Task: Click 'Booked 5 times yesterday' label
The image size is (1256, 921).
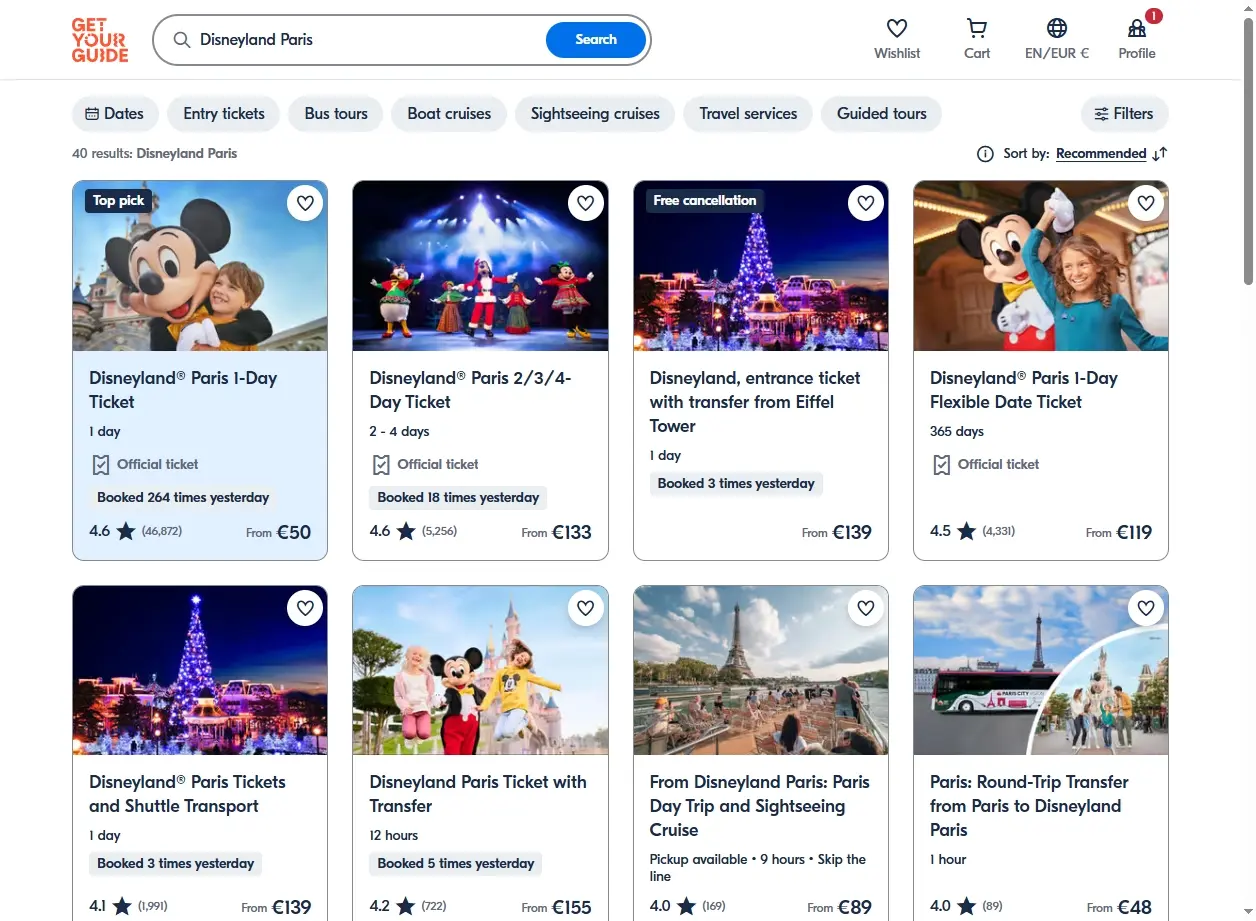Action: click(x=456, y=863)
